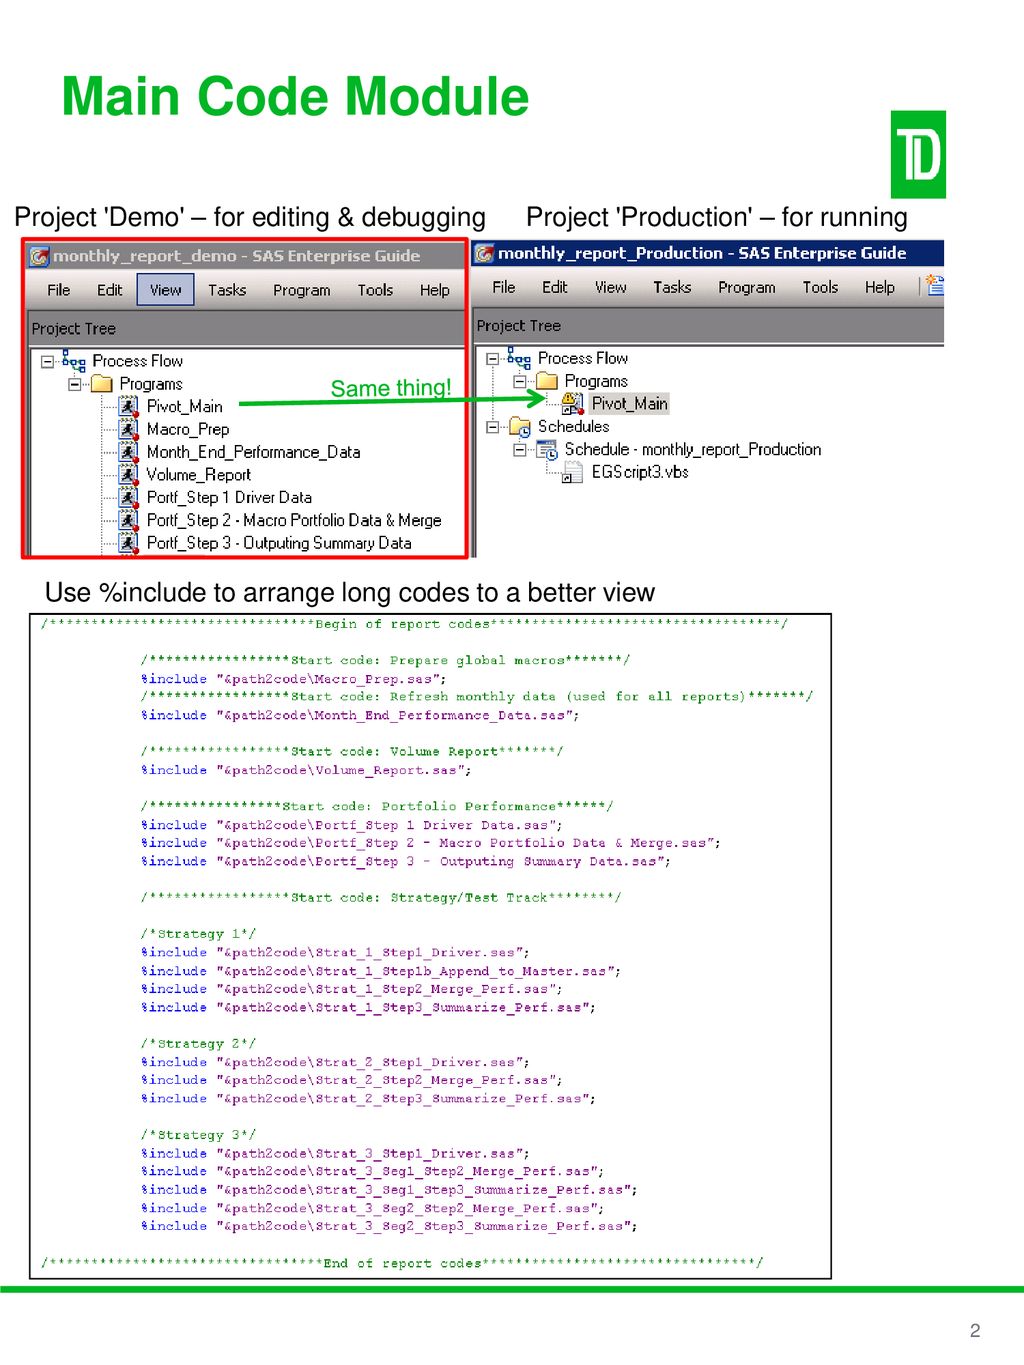Click Programs folder icon in Production tree

547,381
